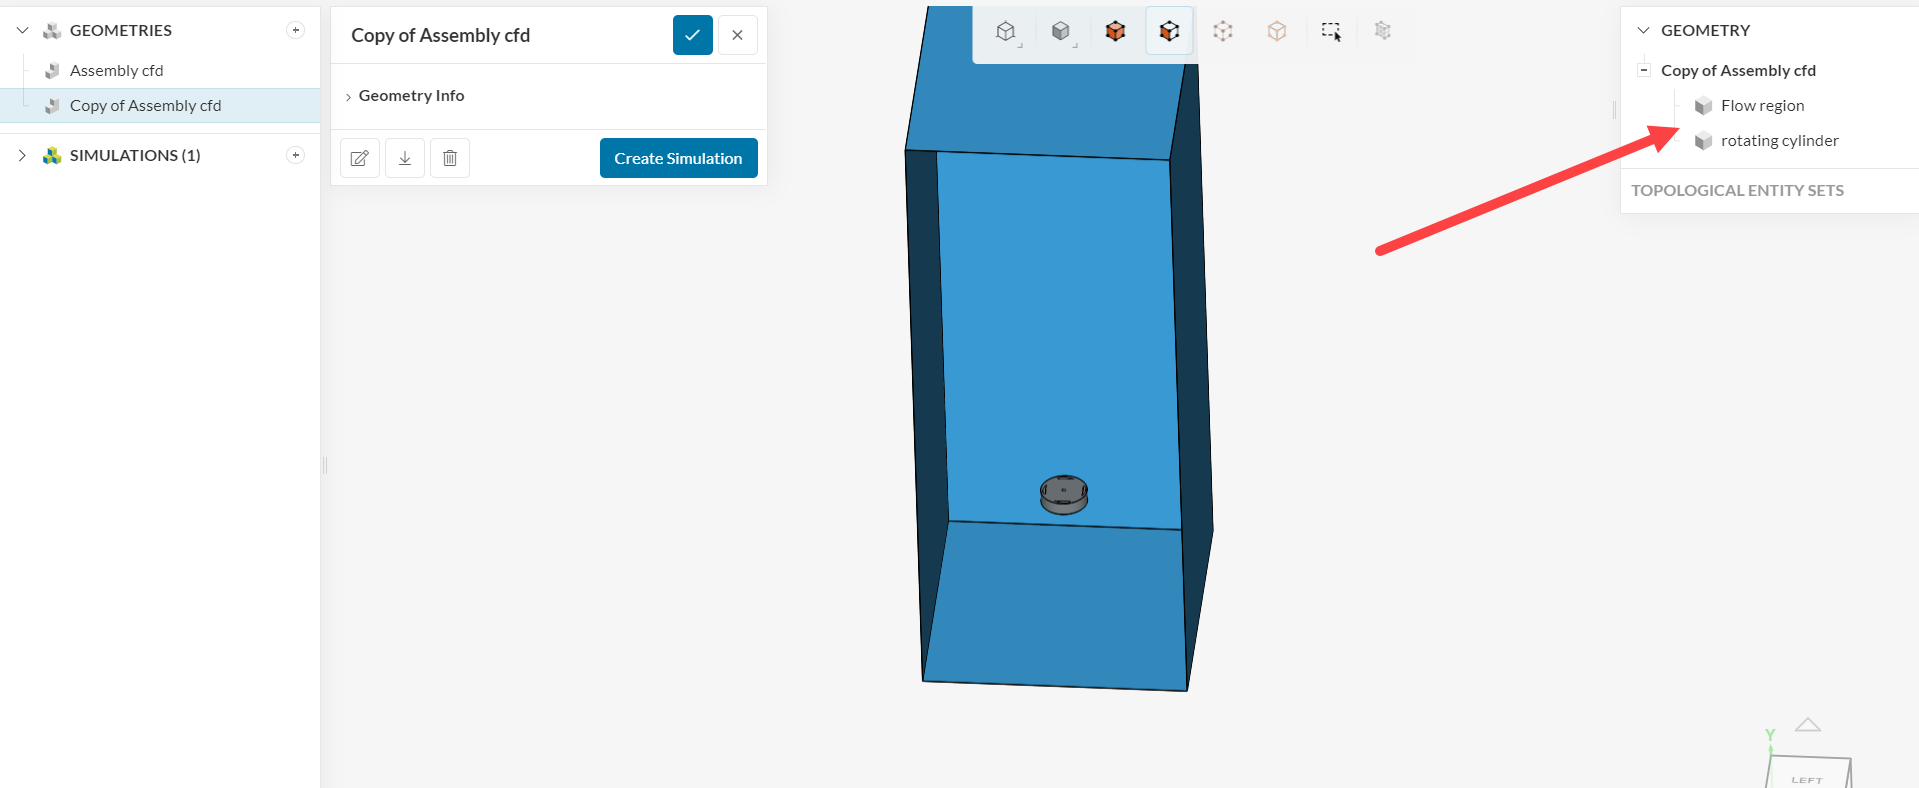This screenshot has height=788, width=1919.
Task: Click the Copy of Assembly cfd panel title
Action: tap(440, 36)
